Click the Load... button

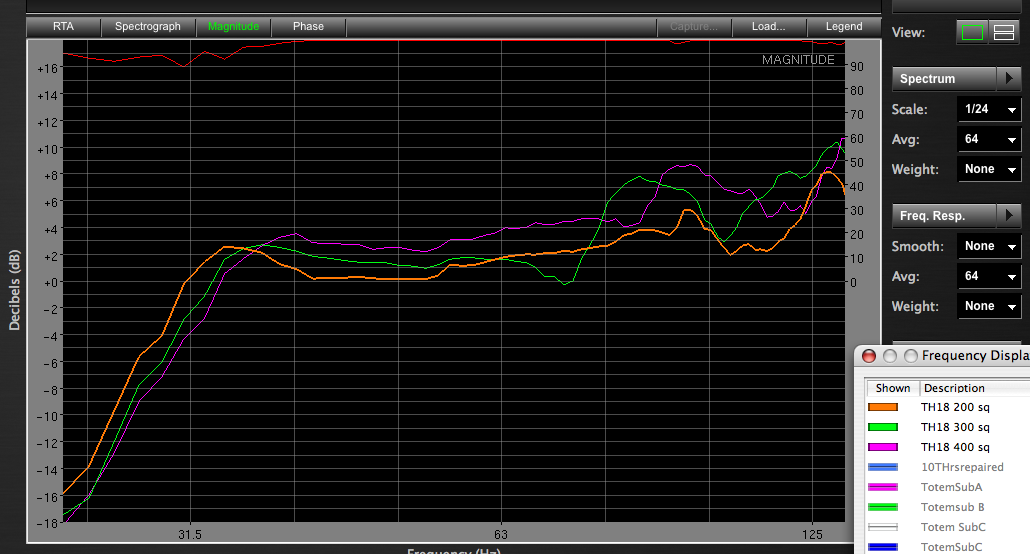tap(769, 27)
